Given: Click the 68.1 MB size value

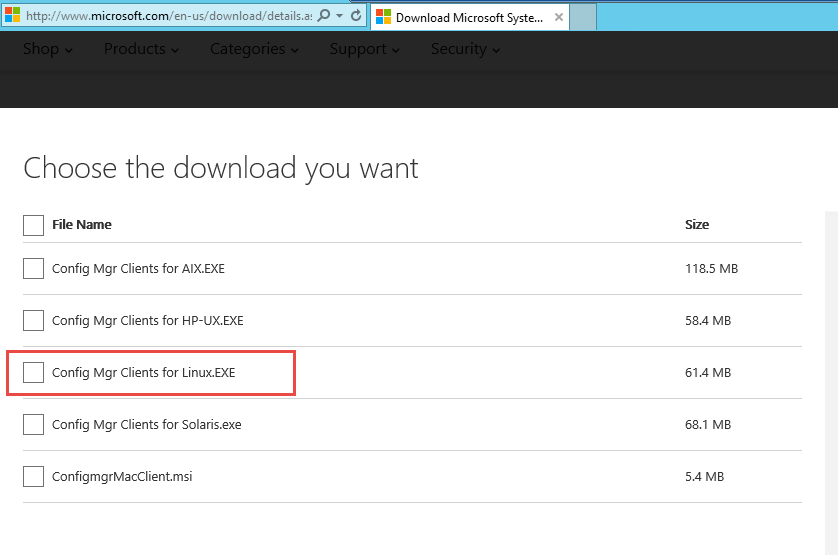Looking at the screenshot, I should [x=708, y=424].
